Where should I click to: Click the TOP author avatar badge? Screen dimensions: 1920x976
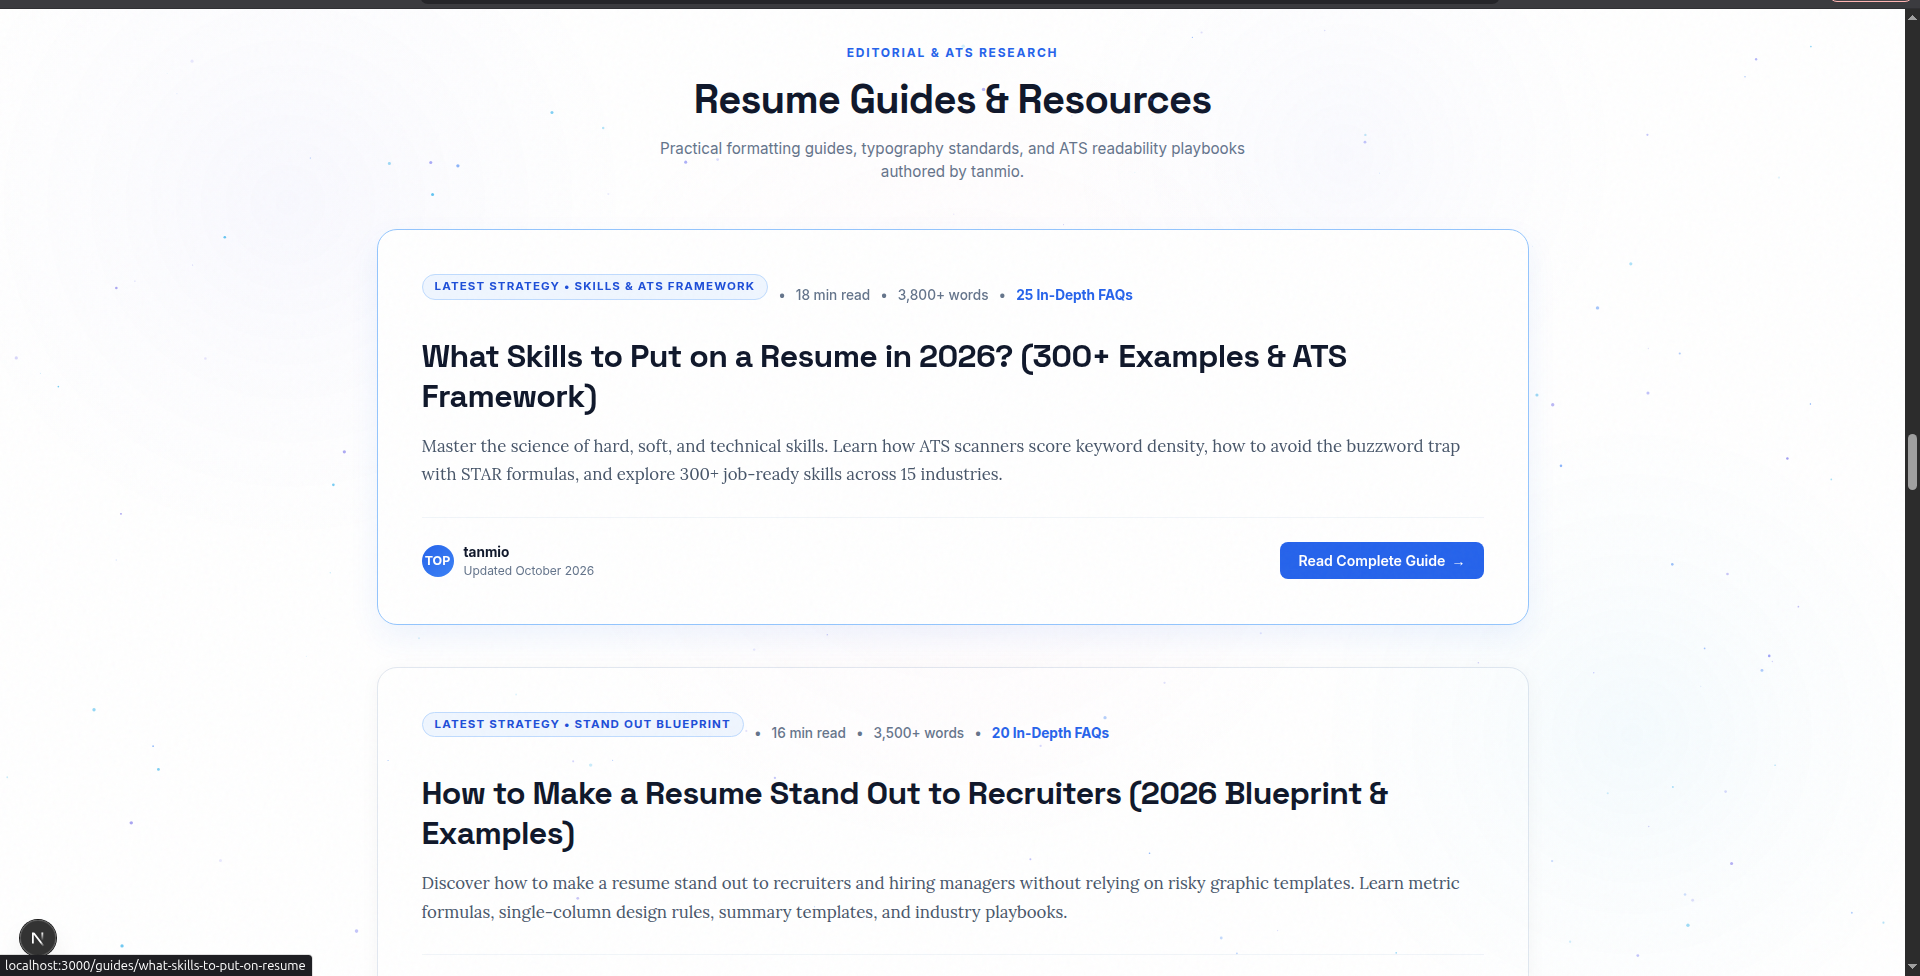tap(437, 561)
